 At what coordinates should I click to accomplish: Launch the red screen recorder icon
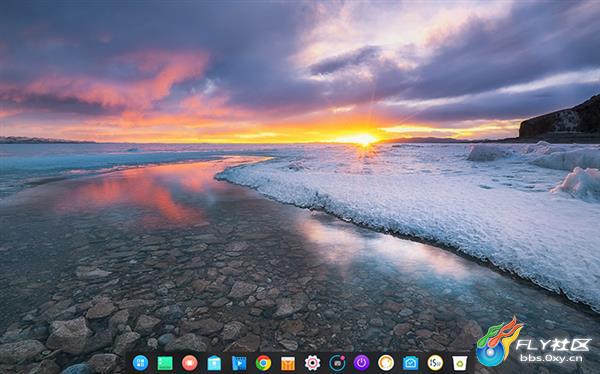click(189, 363)
